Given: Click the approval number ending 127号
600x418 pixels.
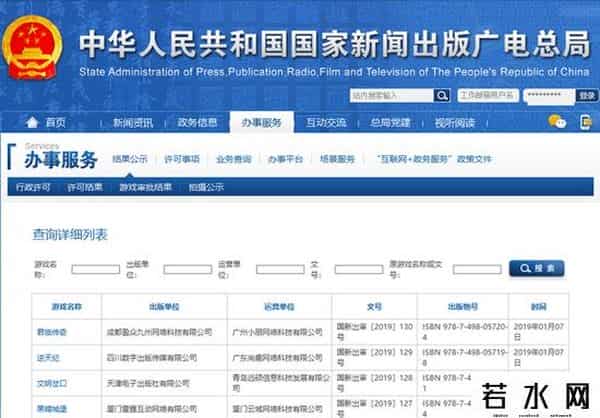Looking at the screenshot, I should point(375,408).
